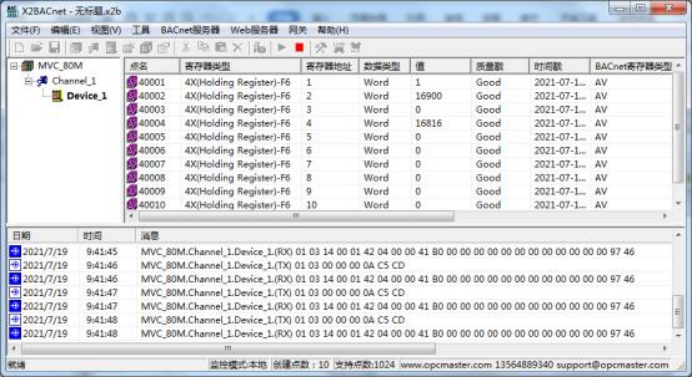Sort by the 寄存器地址 column header
This screenshot has width=692, height=378.
(330, 66)
